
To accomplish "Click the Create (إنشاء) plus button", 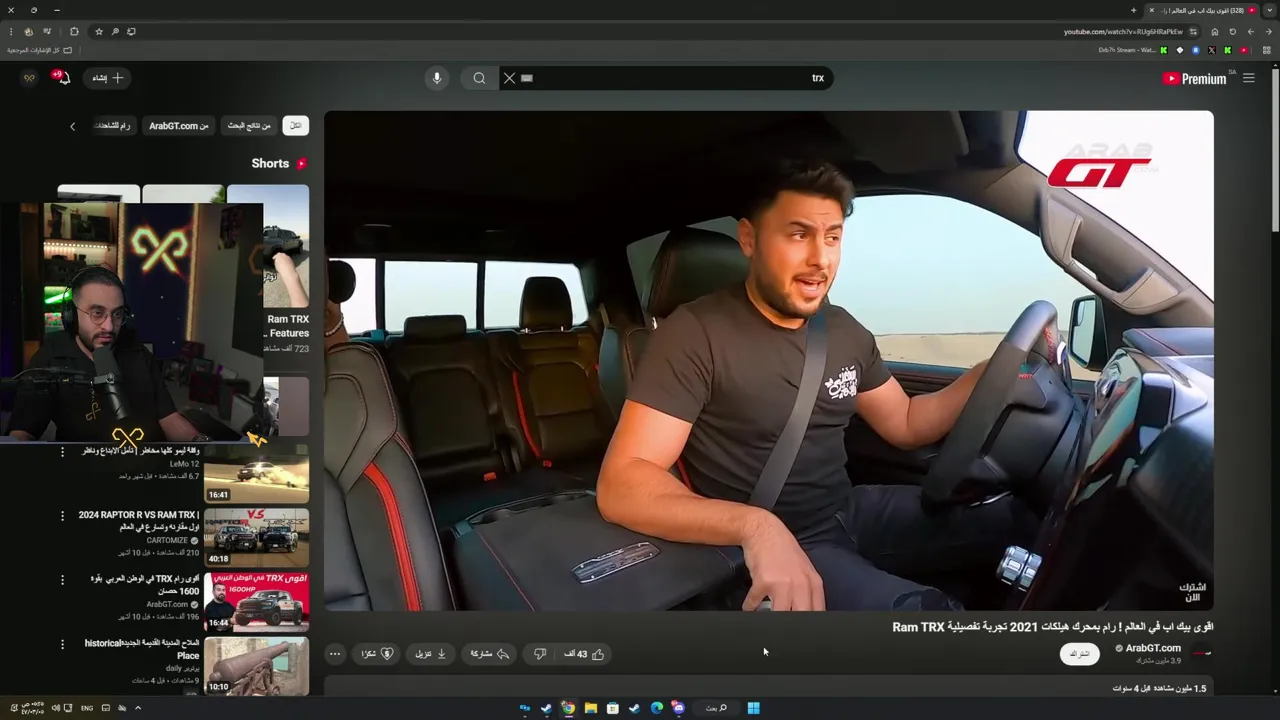I will 107,78.
